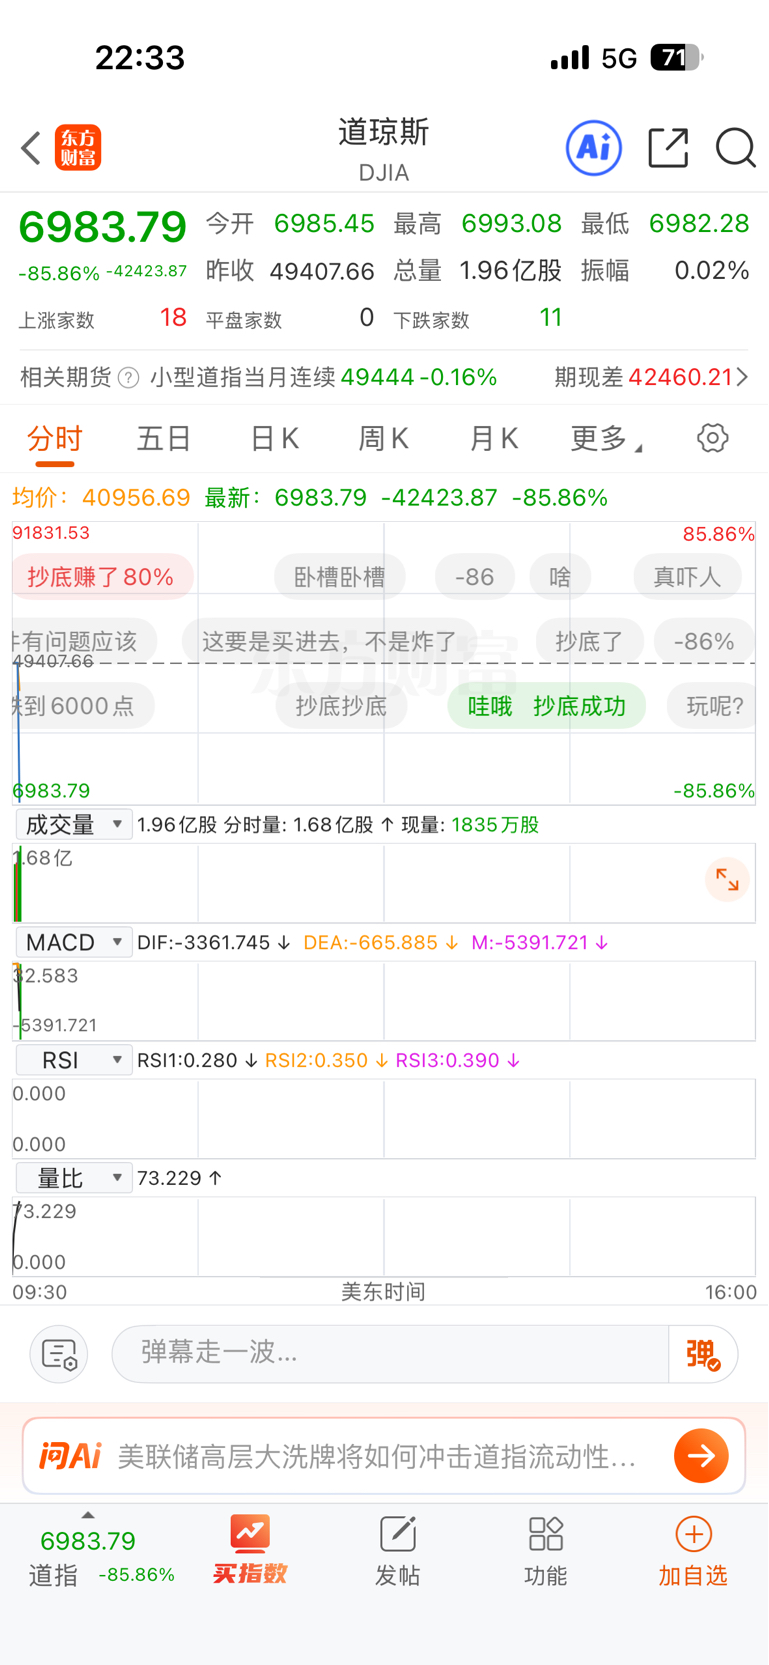Viewport: 769px width, 1665px height.
Task: Switch to the 月K tab
Action: click(494, 438)
